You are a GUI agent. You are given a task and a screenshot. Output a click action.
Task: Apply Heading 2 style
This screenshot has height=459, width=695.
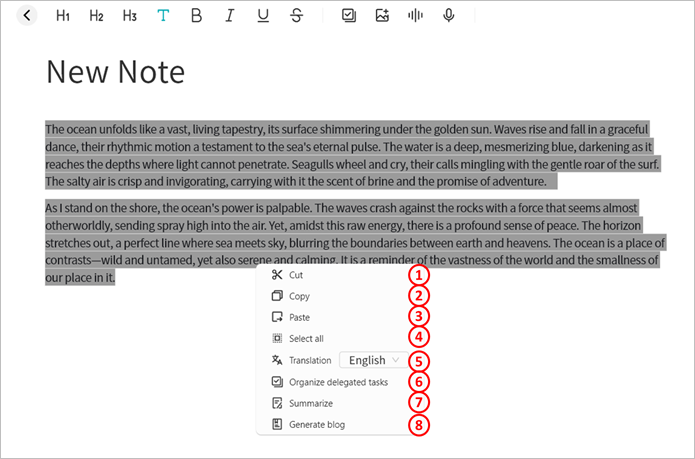(x=96, y=16)
